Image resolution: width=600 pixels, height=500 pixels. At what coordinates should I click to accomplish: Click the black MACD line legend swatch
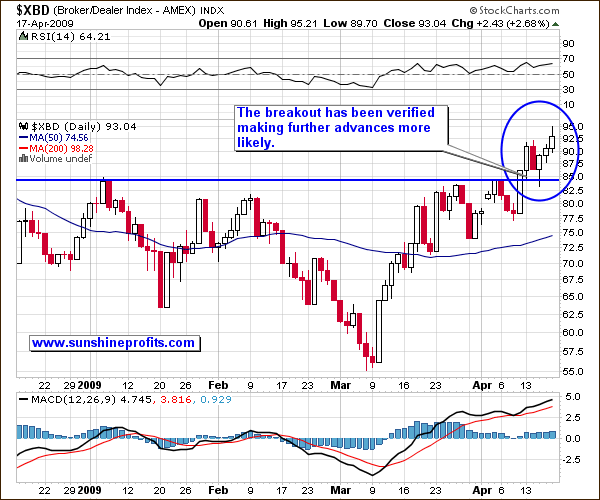click(x=23, y=399)
